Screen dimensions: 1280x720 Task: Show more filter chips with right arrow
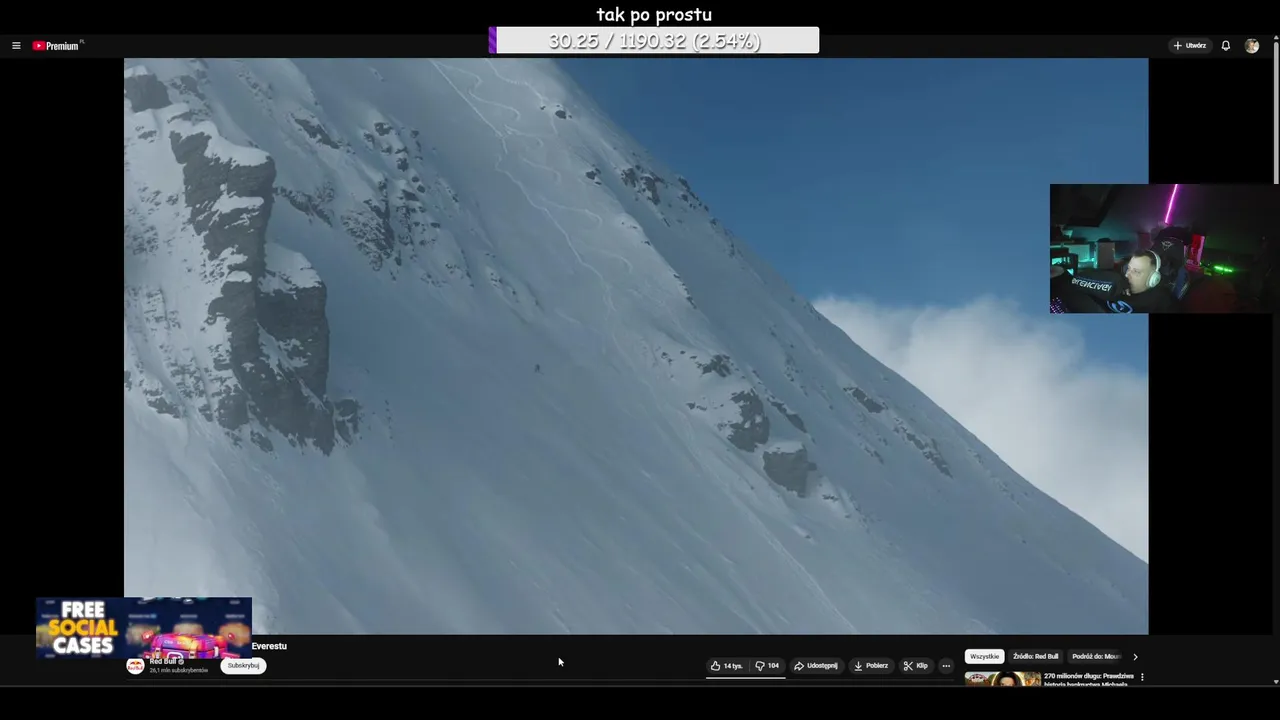[1135, 657]
